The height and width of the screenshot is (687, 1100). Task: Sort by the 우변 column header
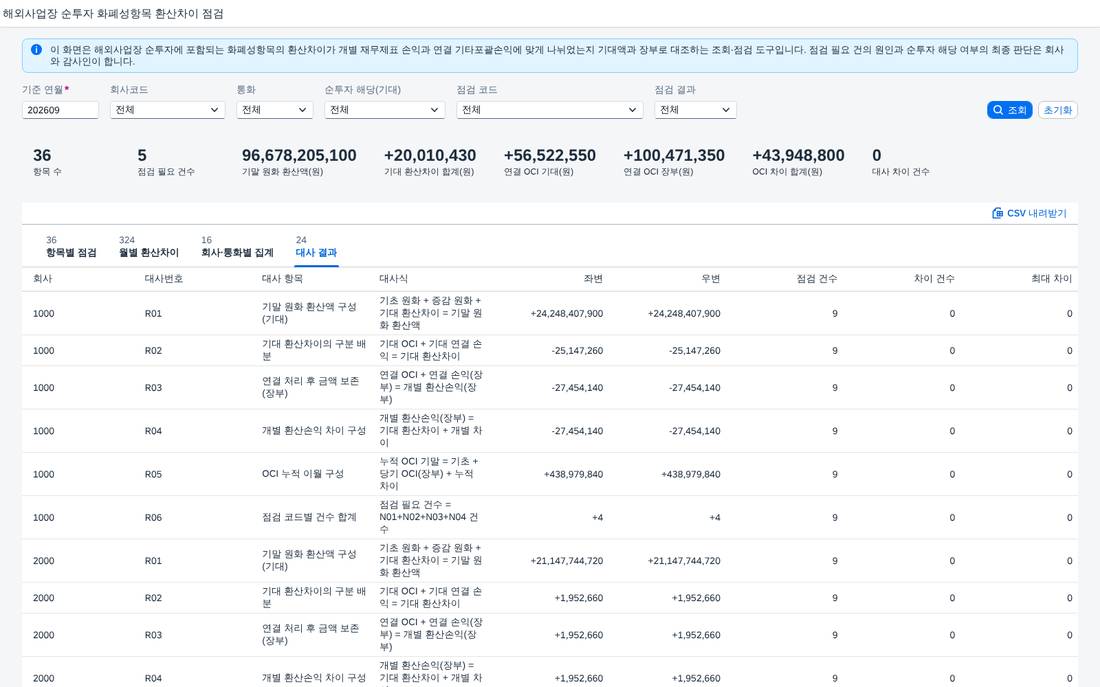pyautogui.click(x=711, y=279)
